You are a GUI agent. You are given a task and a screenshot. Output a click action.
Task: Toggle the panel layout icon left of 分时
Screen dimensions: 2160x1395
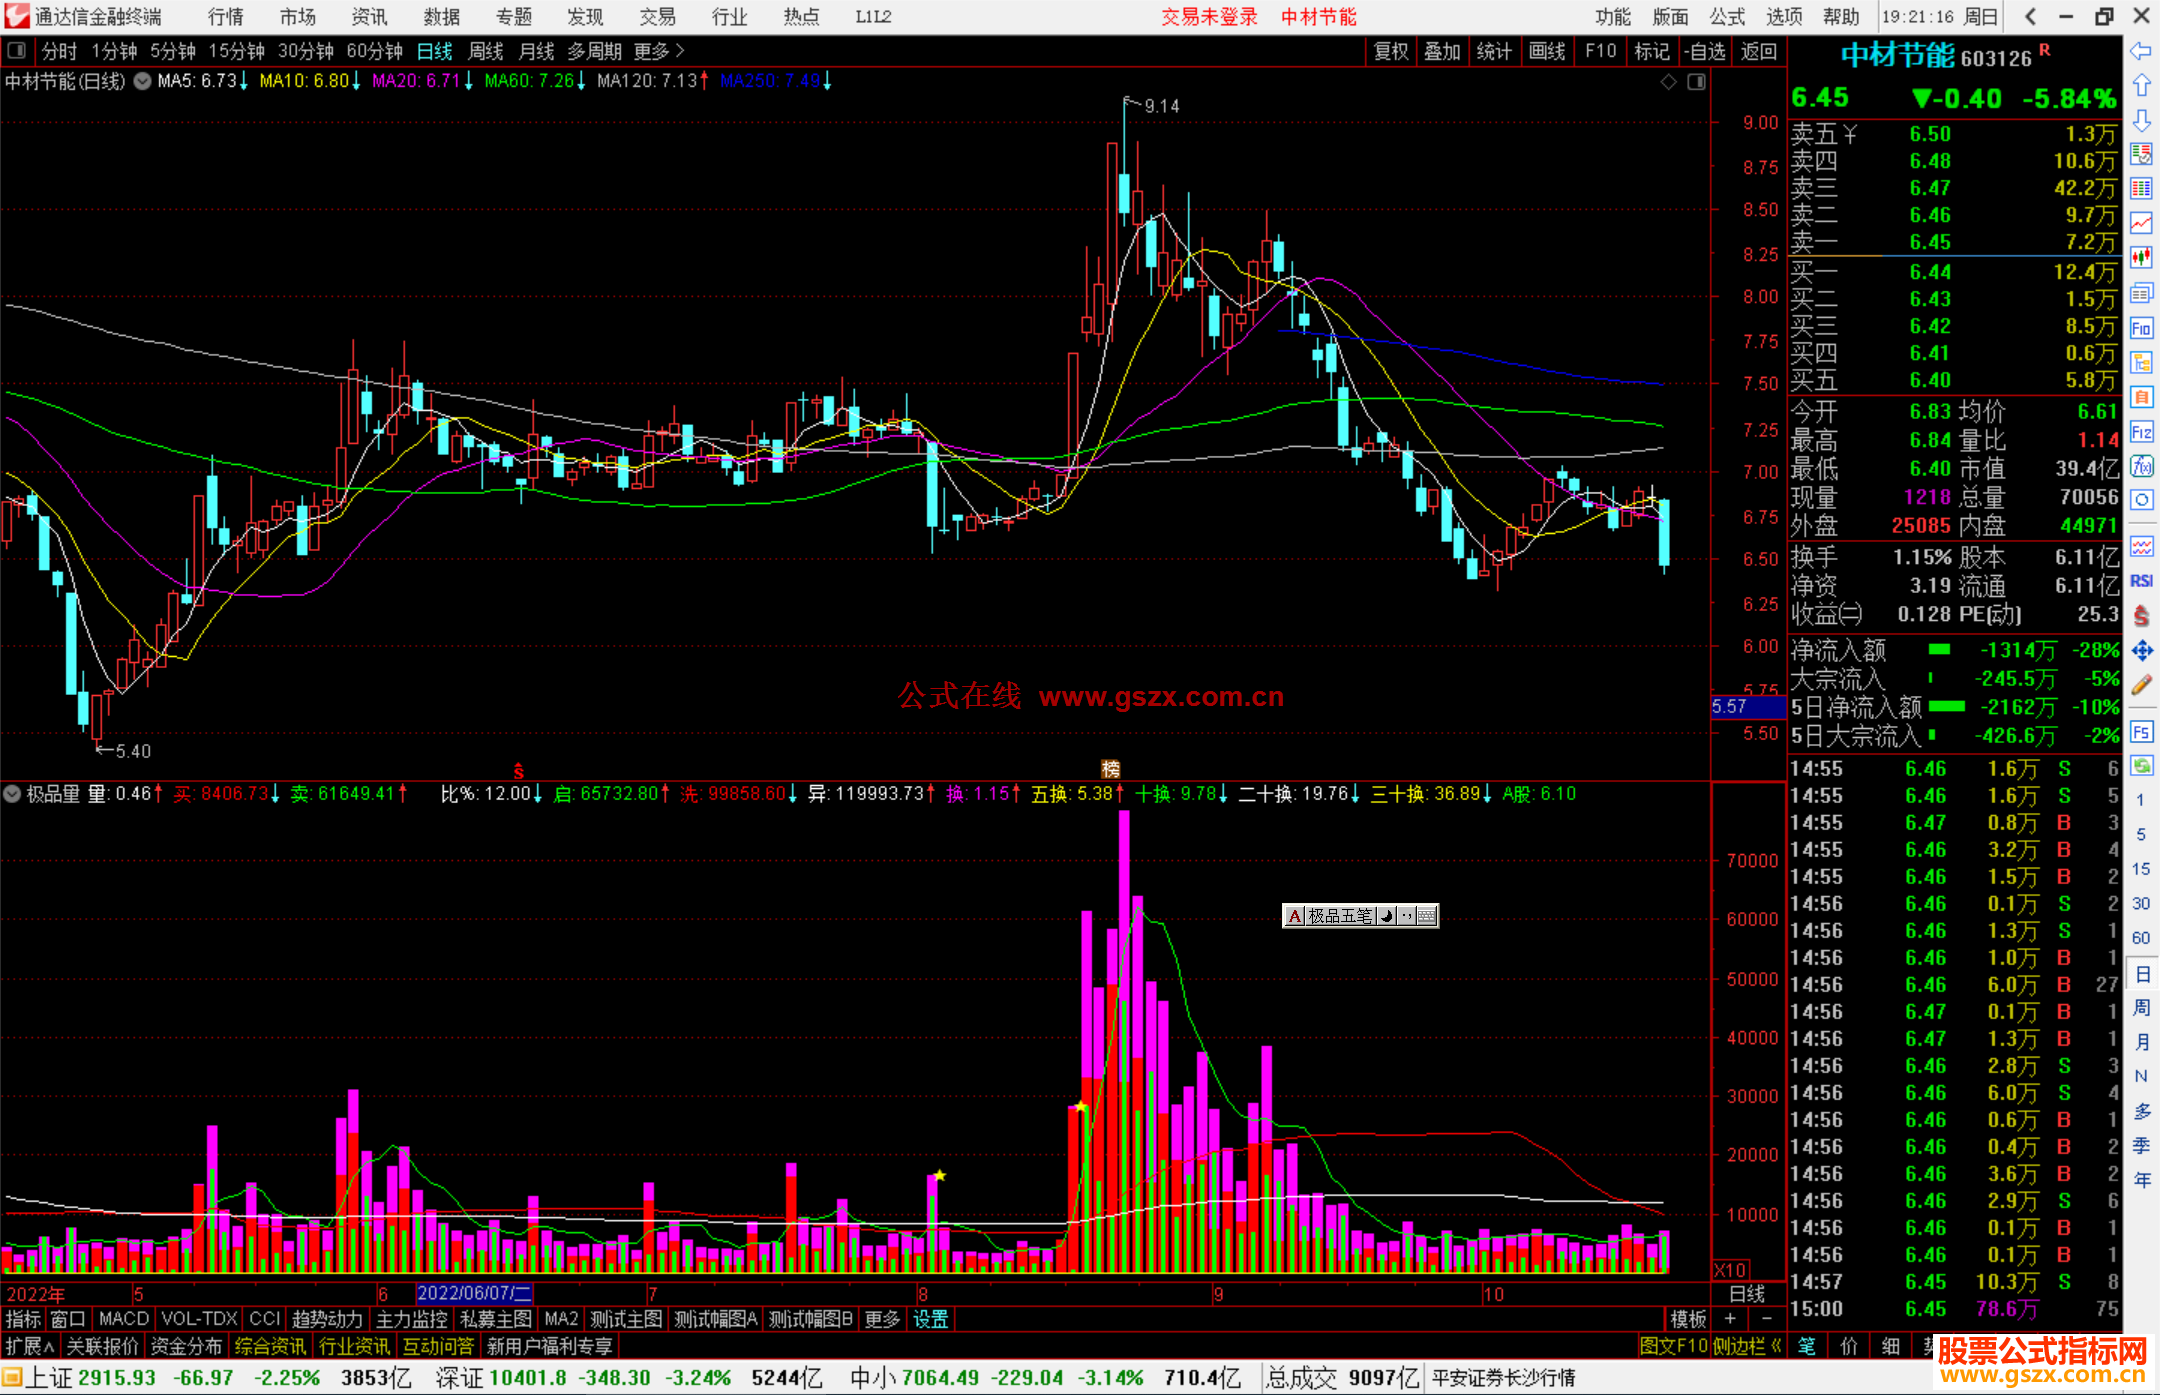click(17, 51)
